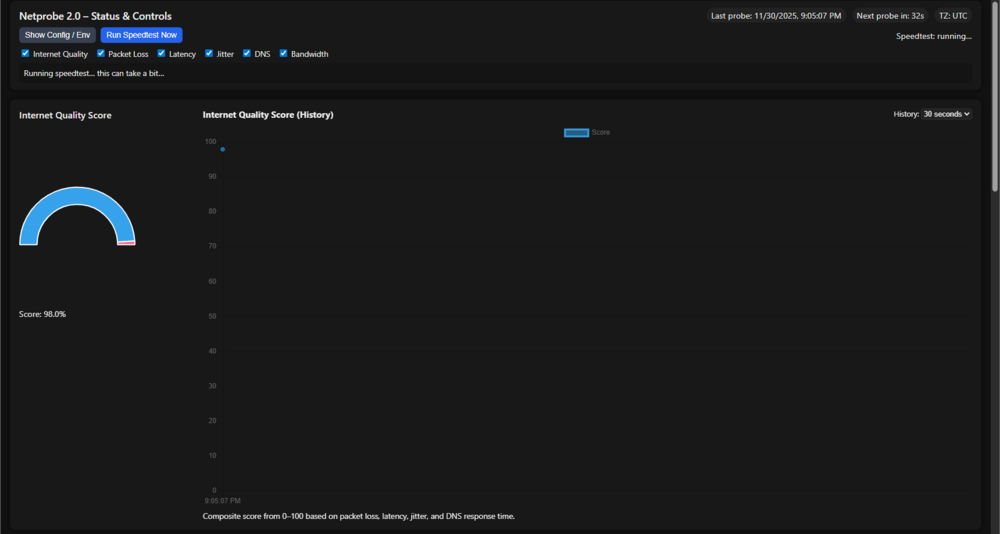Click the TZ: UTC badge
Image resolution: width=1000 pixels, height=534 pixels.
tap(953, 16)
